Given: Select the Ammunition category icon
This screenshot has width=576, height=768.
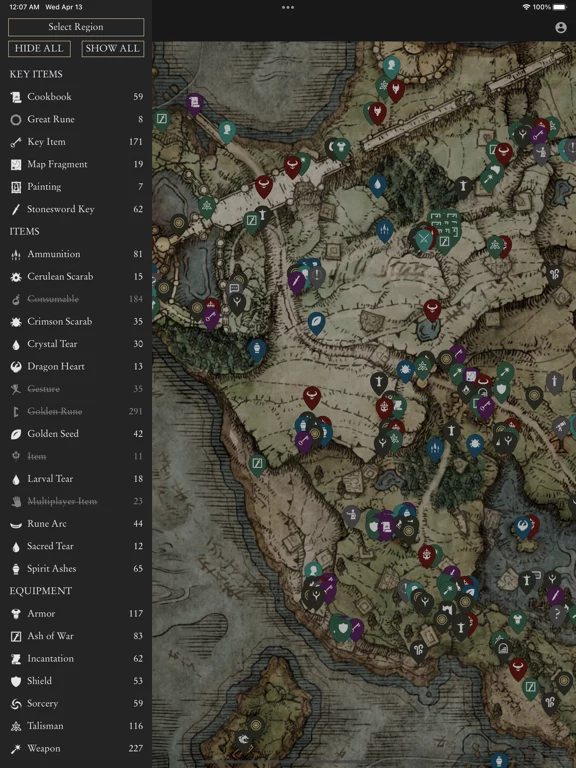Looking at the screenshot, I should 16,254.
